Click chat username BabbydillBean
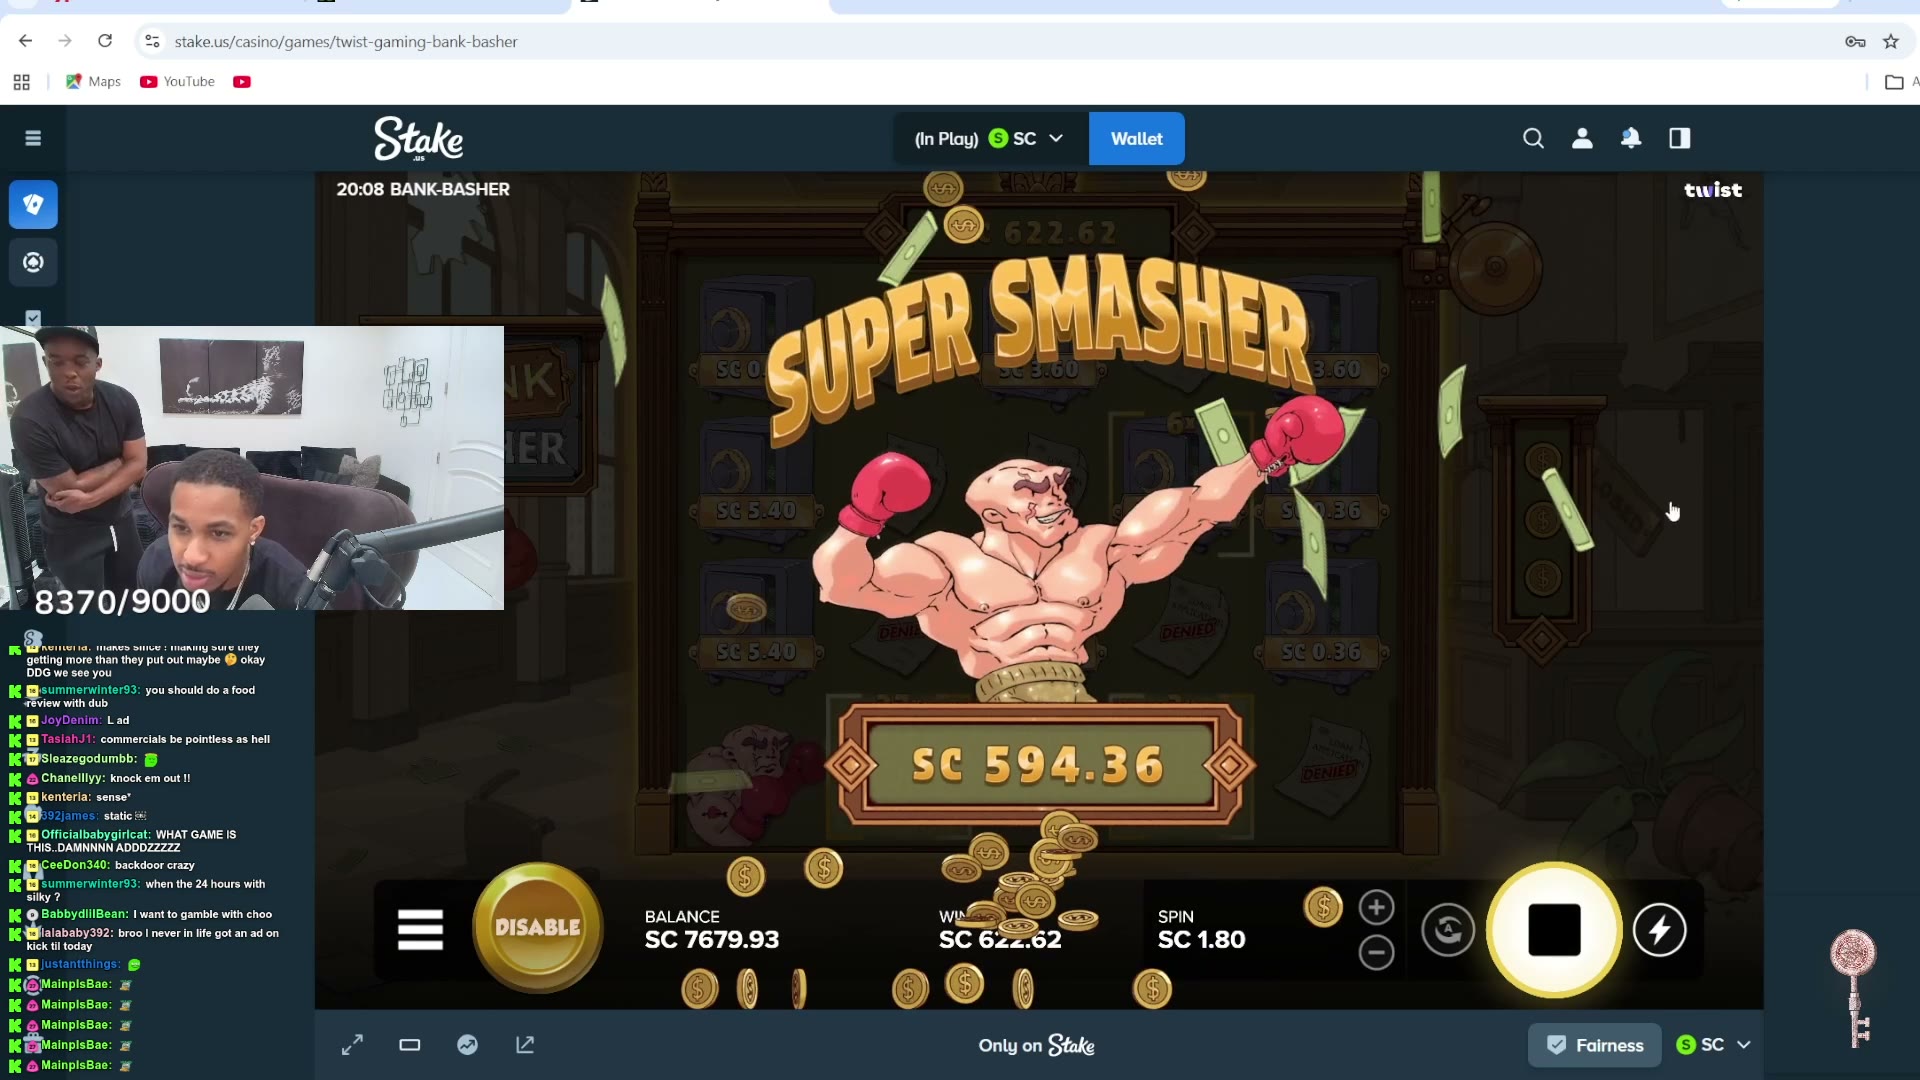Viewport: 1920px width, 1080px height. [85, 914]
